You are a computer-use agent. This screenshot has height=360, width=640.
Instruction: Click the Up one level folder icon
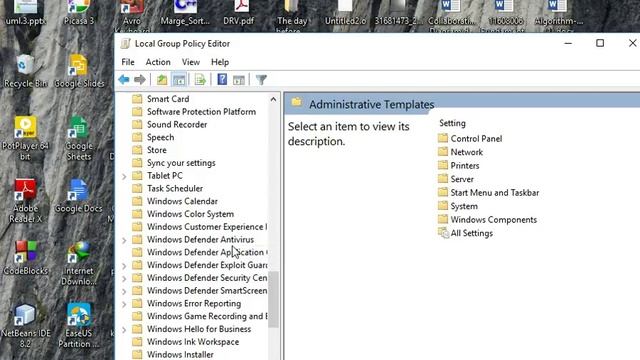point(162,80)
